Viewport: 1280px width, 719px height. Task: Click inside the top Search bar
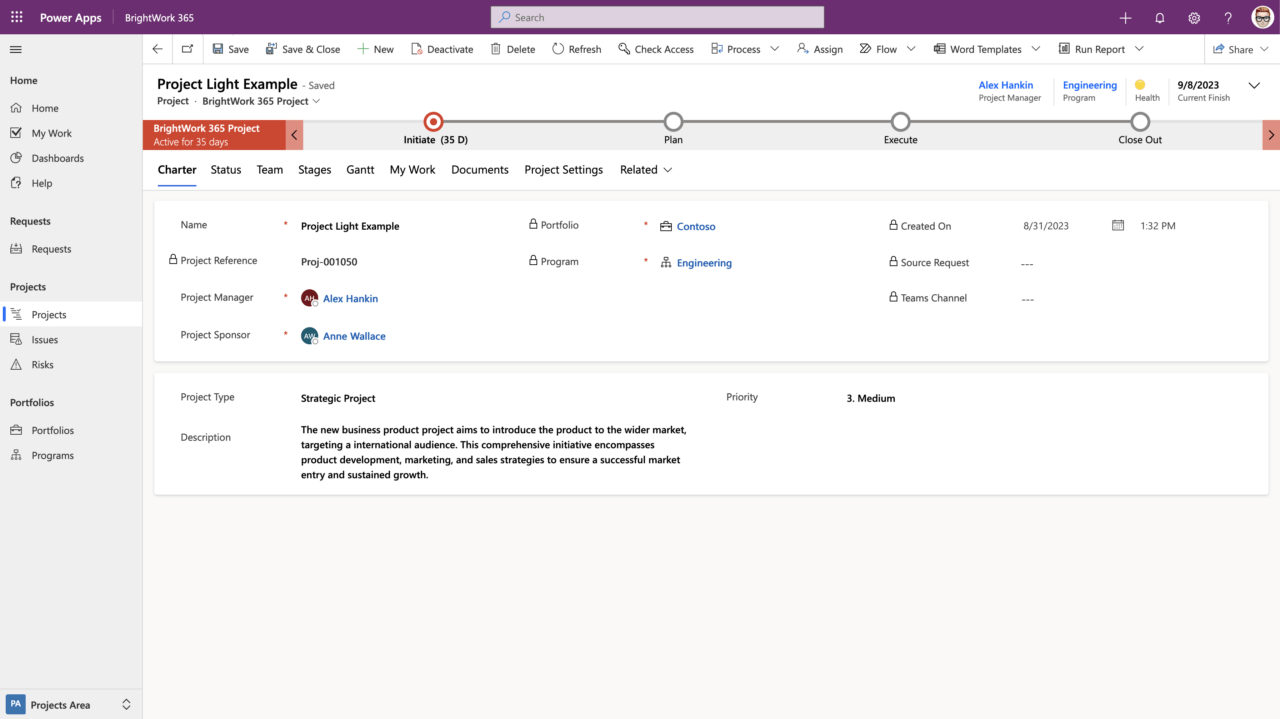point(656,16)
